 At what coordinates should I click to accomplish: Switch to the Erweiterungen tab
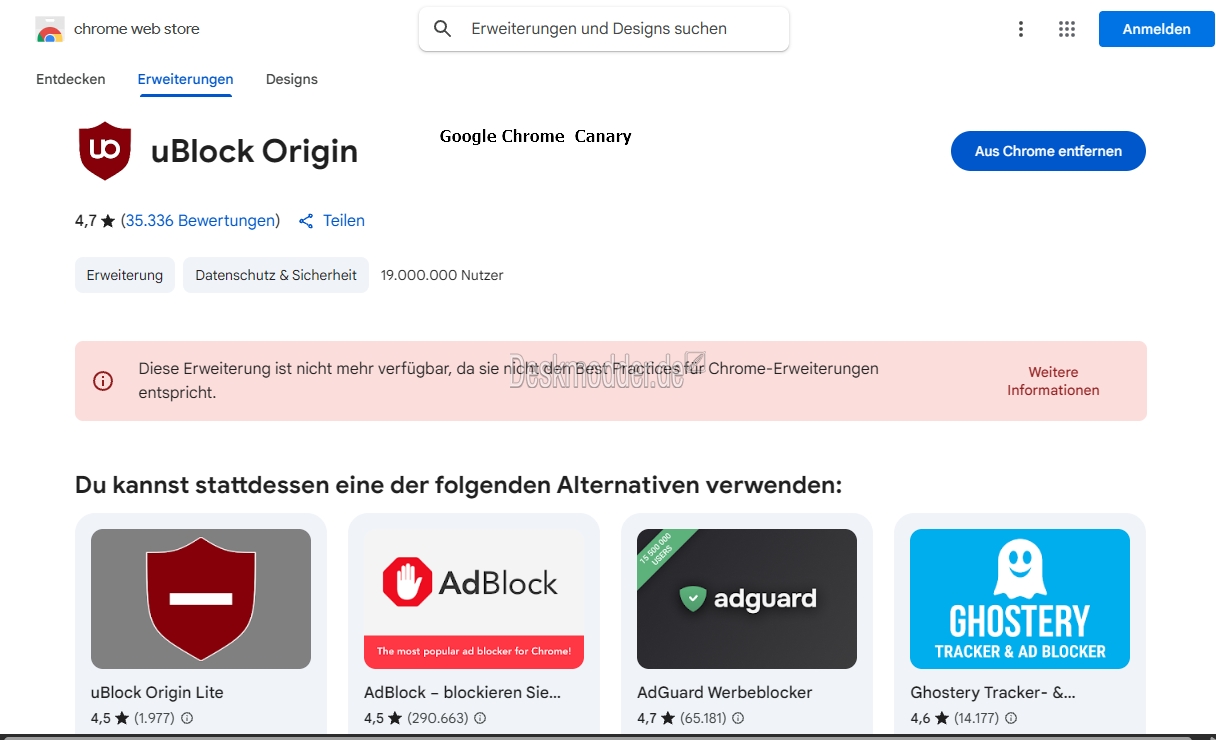click(x=186, y=79)
